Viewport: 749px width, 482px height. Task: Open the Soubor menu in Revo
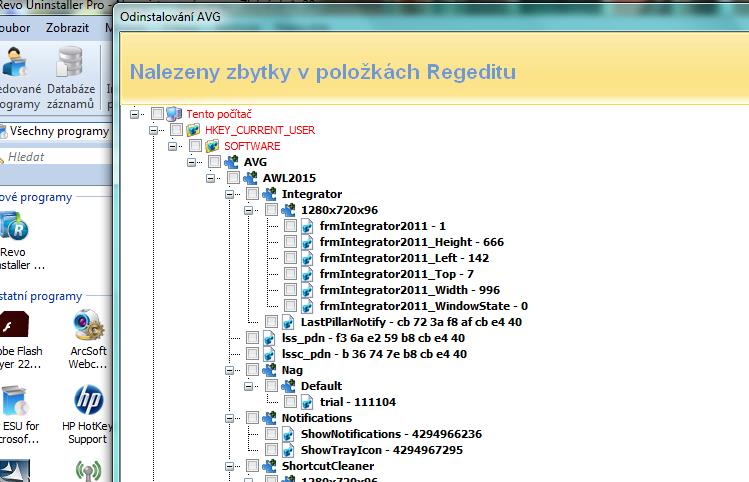click(14, 28)
